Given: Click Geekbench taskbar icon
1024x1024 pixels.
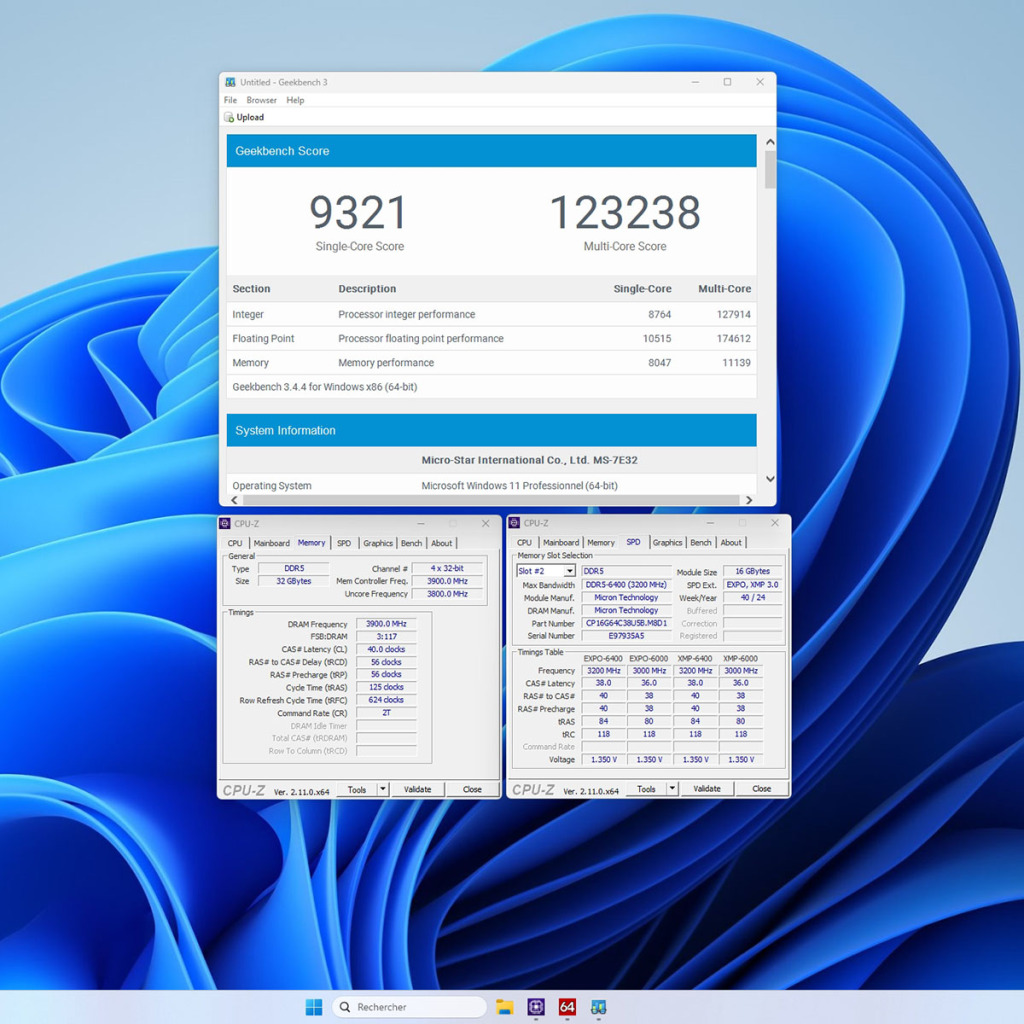Looking at the screenshot, I should (x=598, y=1007).
